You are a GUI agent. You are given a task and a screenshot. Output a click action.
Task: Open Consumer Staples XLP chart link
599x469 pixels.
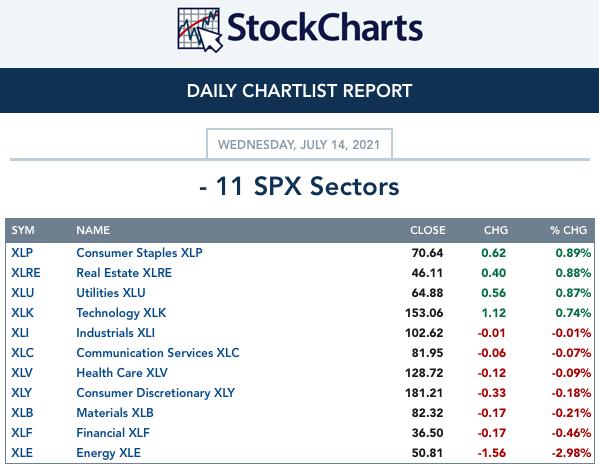point(139,253)
